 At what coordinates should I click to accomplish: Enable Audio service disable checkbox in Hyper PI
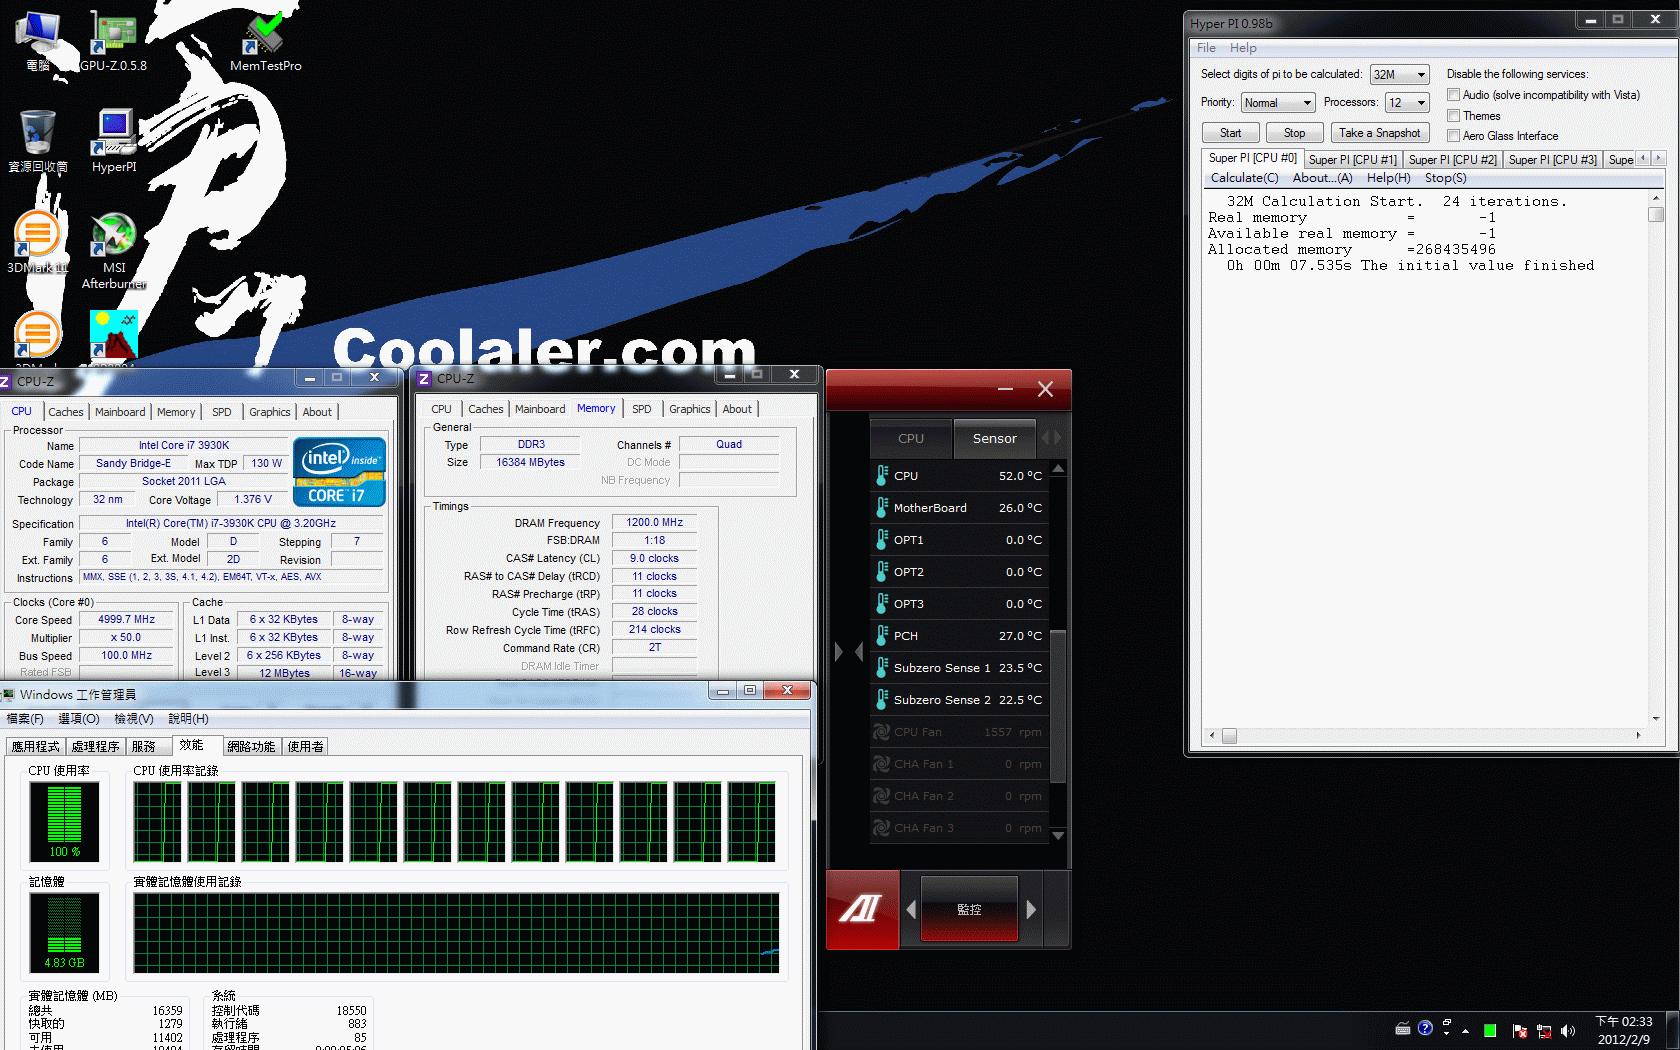pos(1454,95)
